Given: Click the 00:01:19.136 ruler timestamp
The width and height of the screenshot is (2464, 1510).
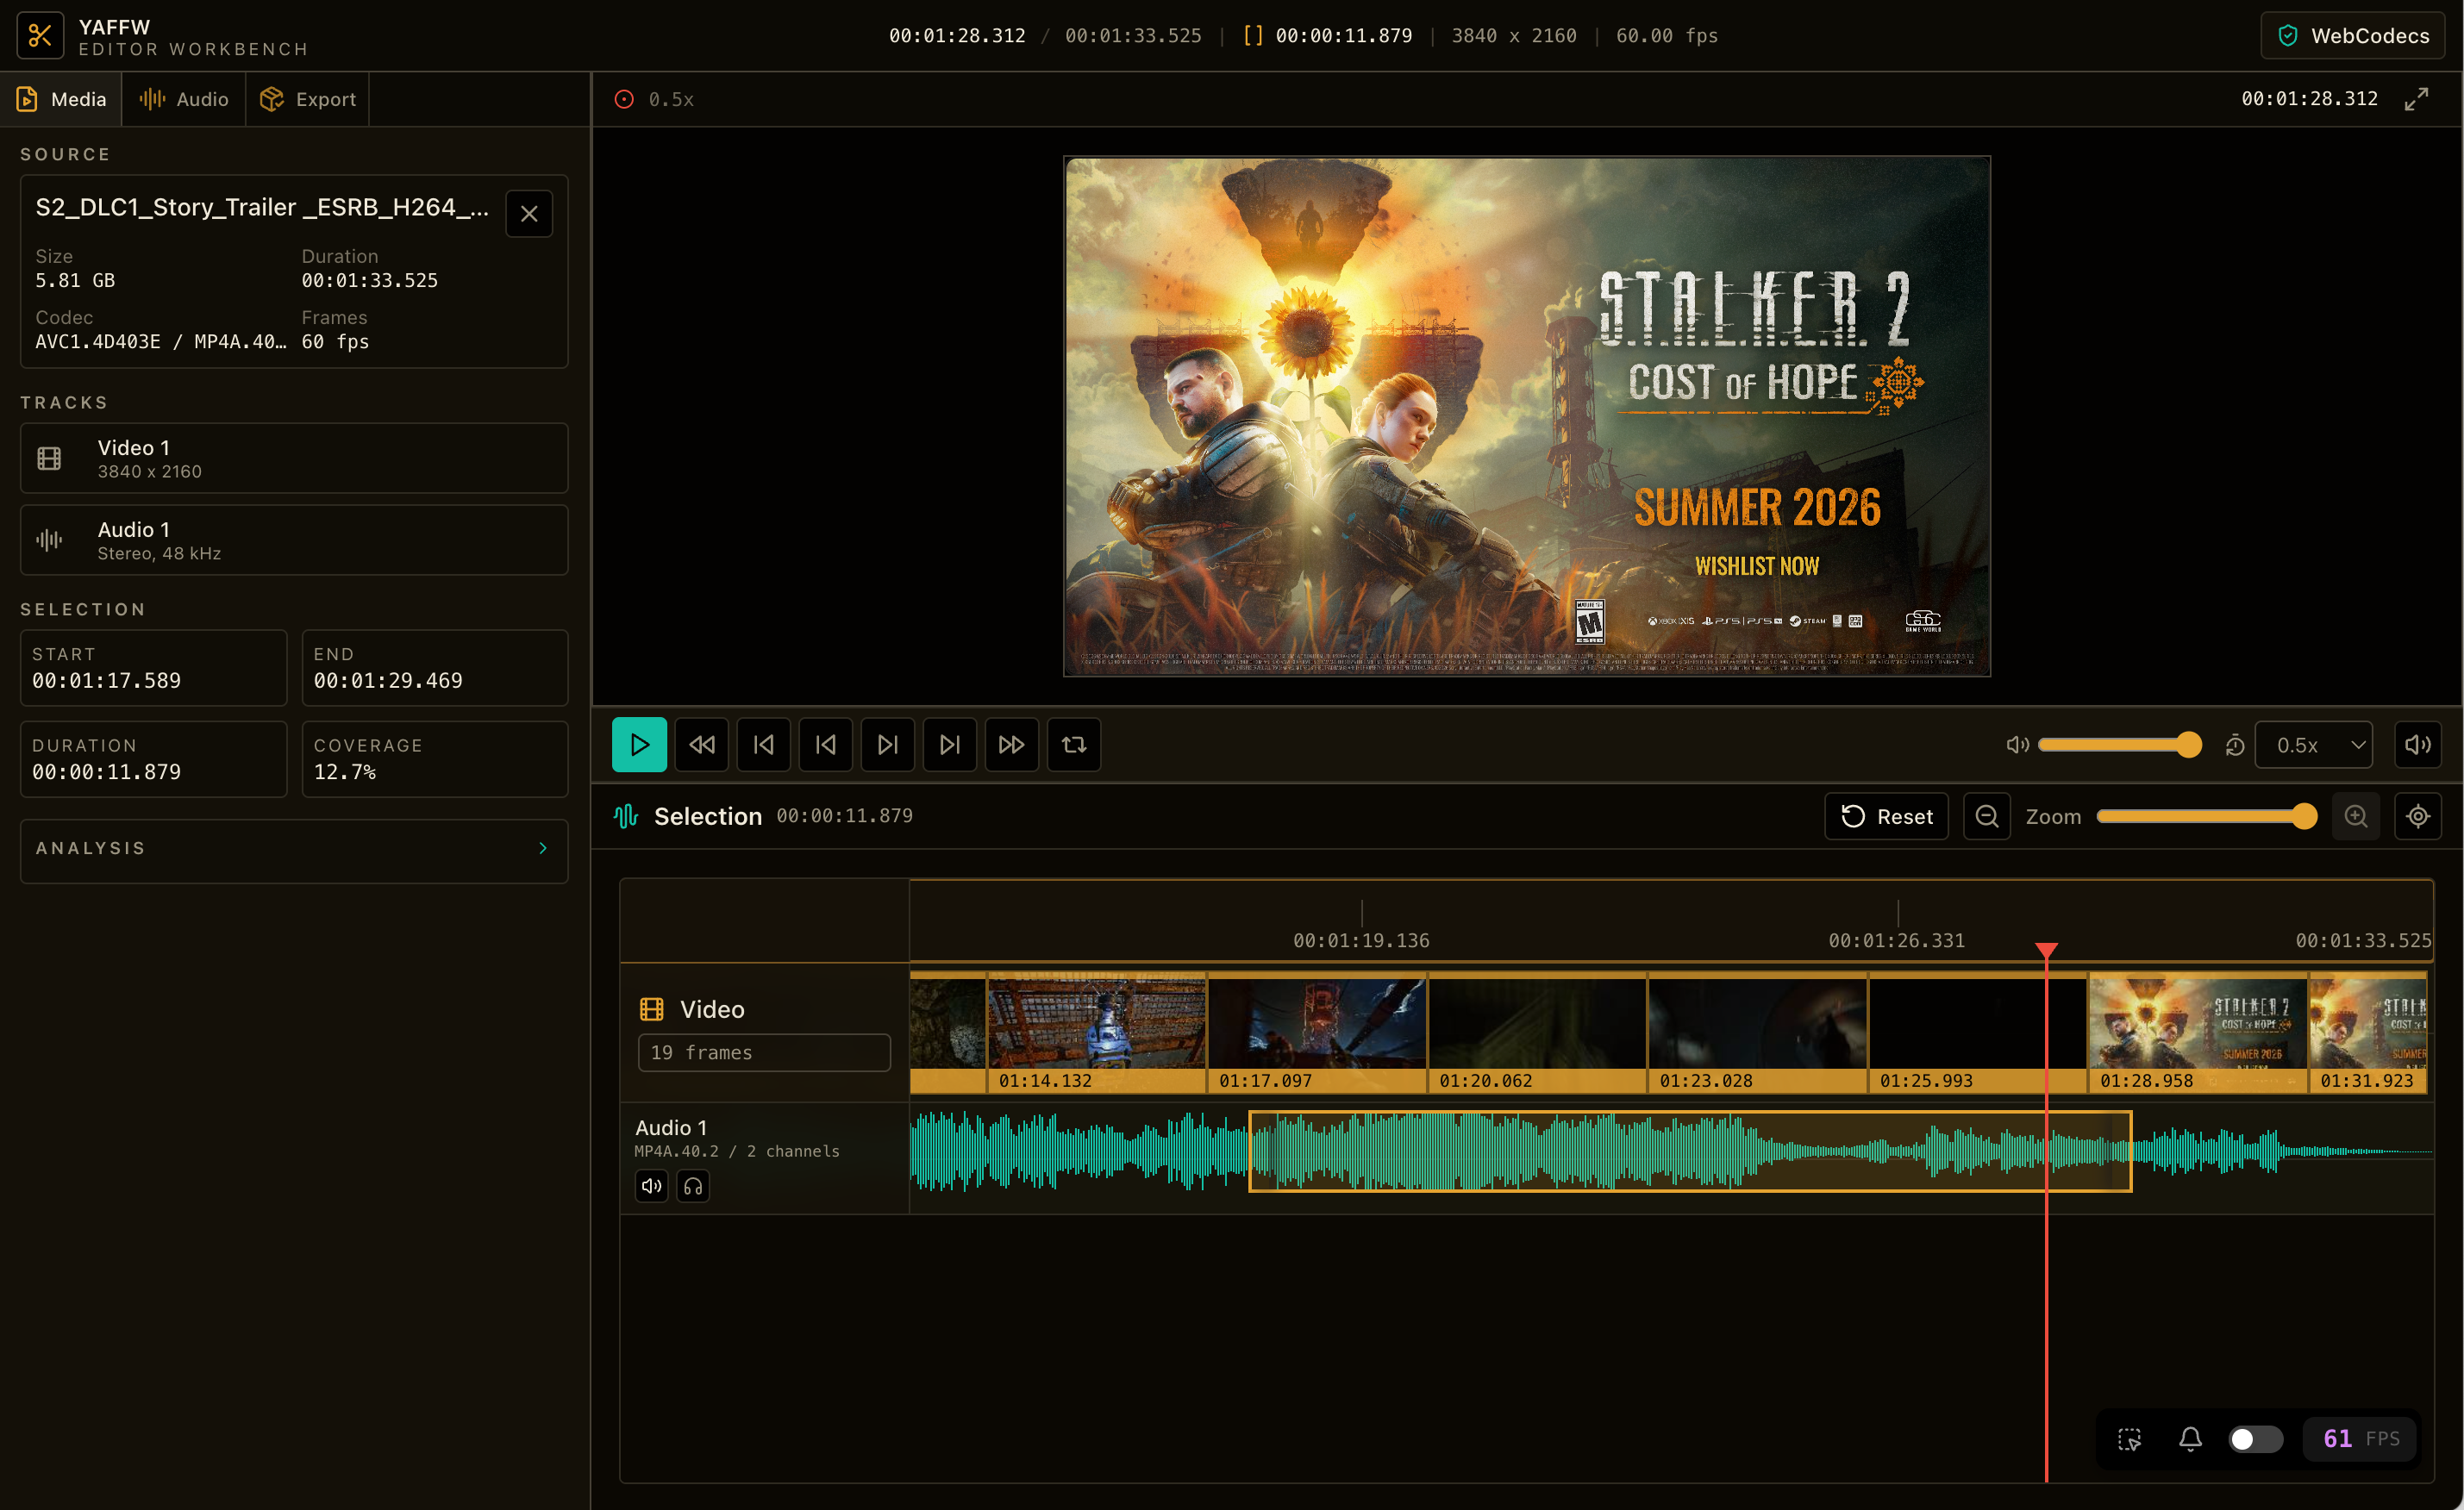Looking at the screenshot, I should coord(1361,940).
